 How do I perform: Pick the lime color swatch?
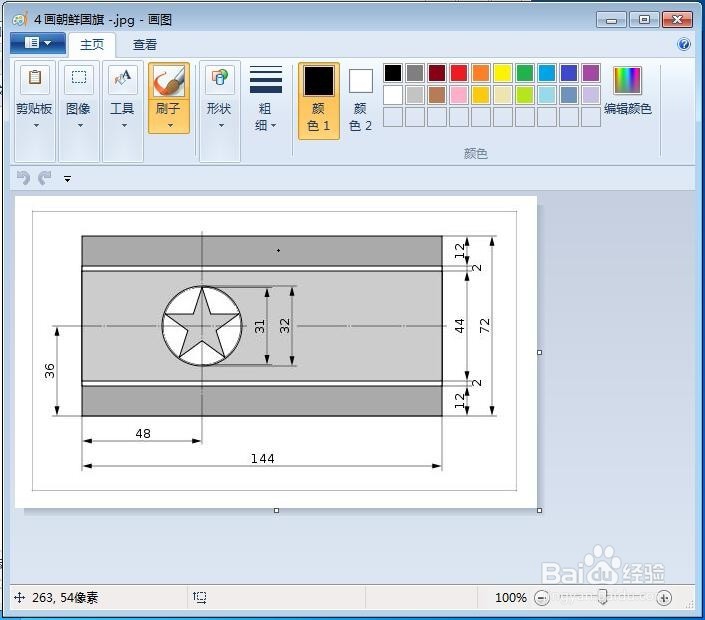[x=525, y=95]
